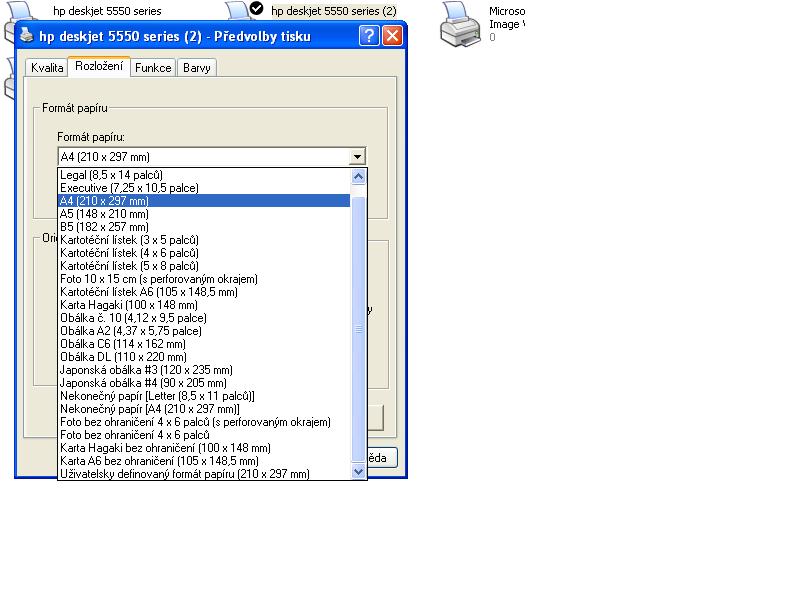
Task: Choose Uživatelsky definovaný formát papíru
Action: click(x=184, y=474)
